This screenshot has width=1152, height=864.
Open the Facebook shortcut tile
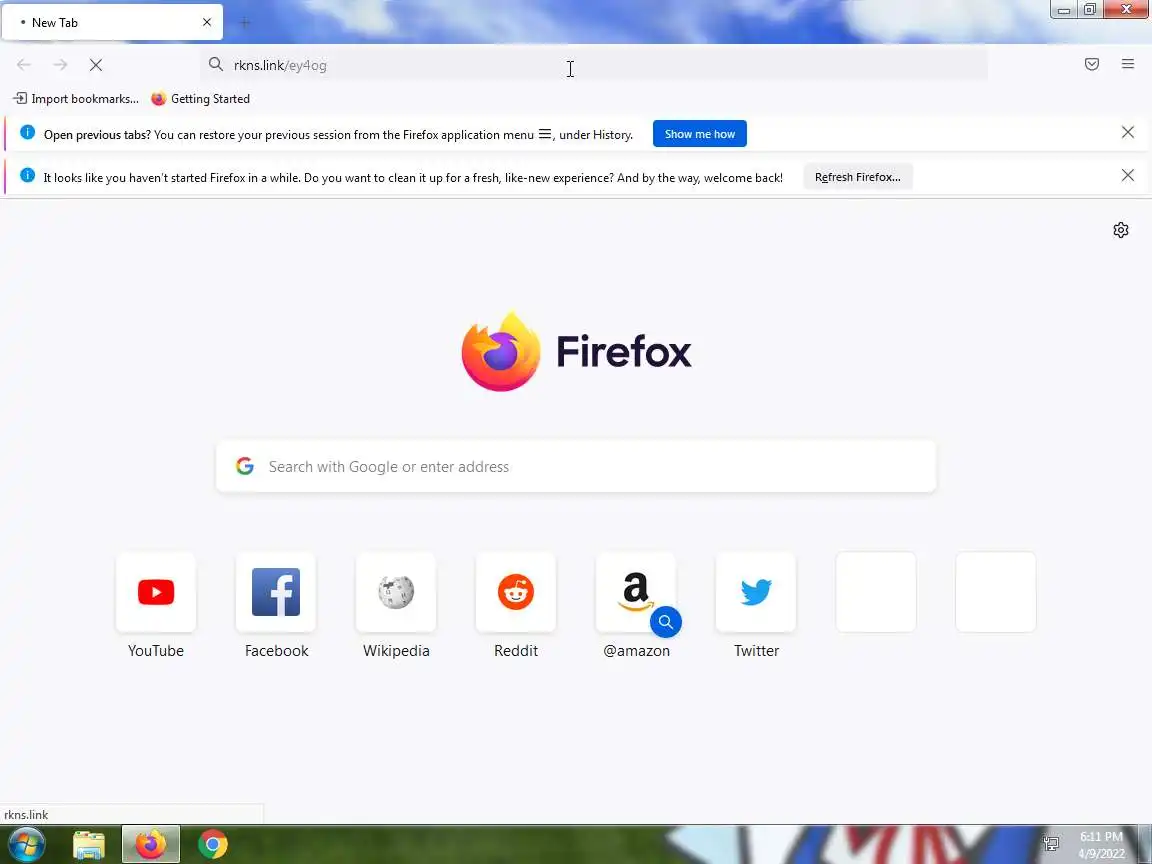coord(276,592)
